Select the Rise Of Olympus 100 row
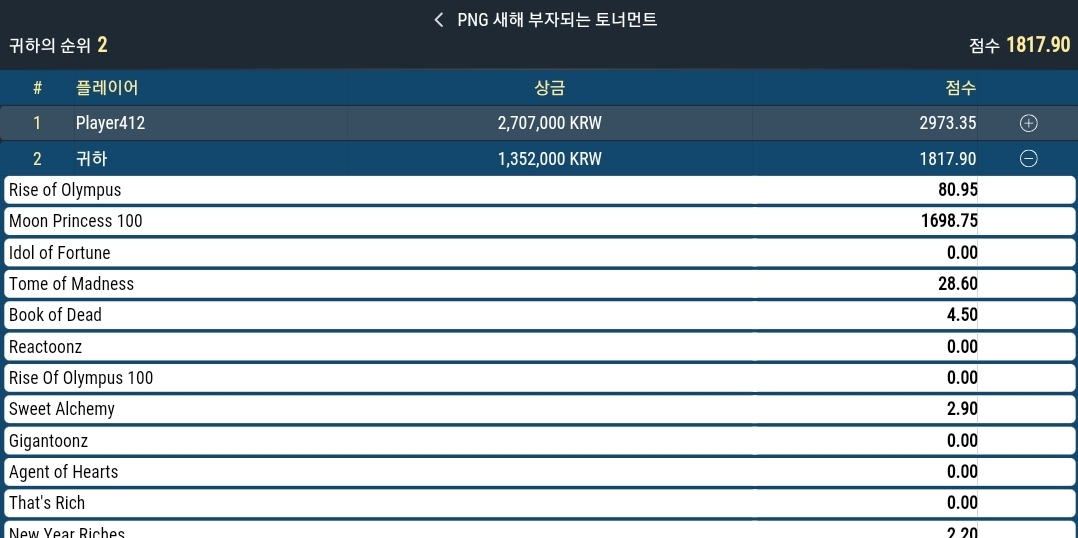1078x538 pixels. [539, 377]
